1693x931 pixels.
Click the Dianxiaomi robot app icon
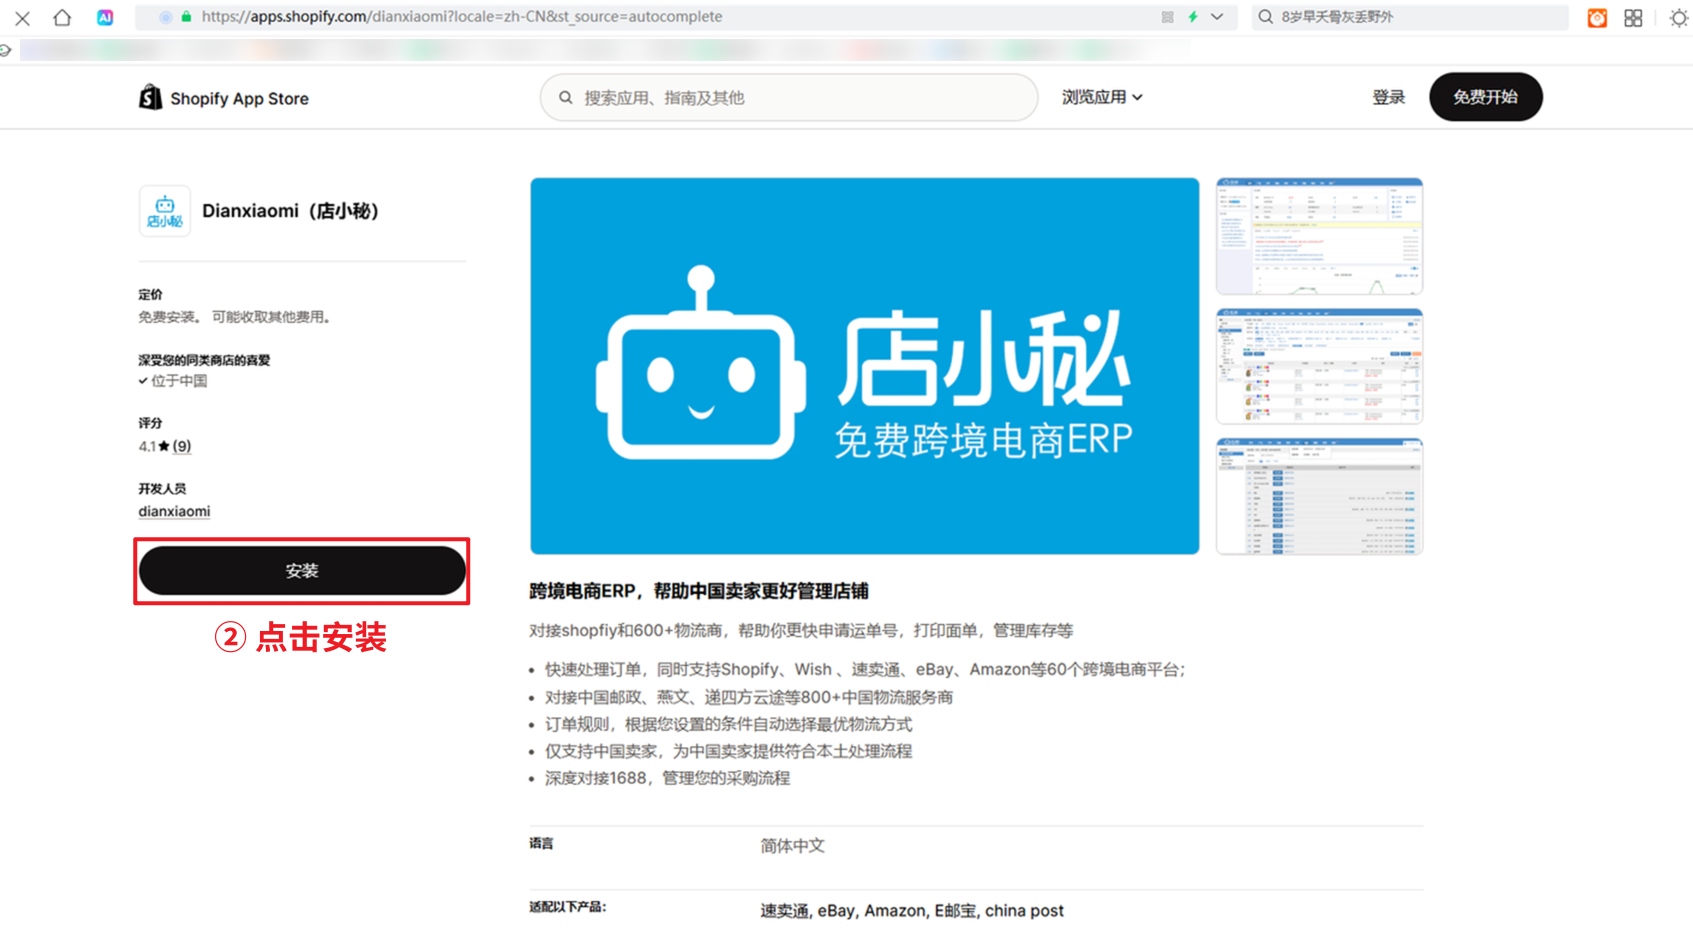(165, 211)
